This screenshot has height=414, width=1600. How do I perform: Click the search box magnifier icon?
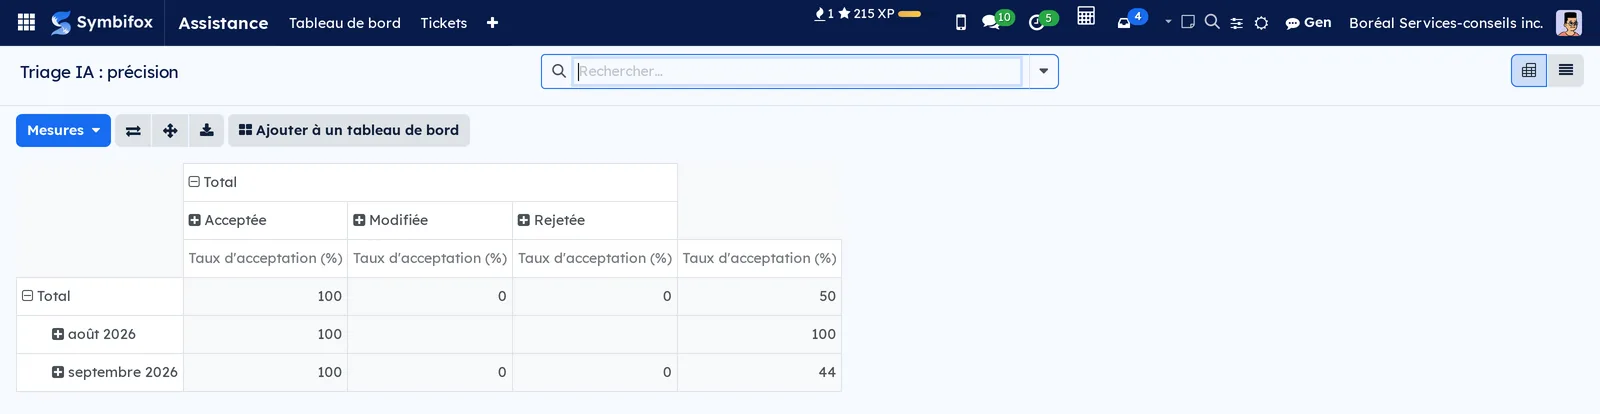(559, 71)
